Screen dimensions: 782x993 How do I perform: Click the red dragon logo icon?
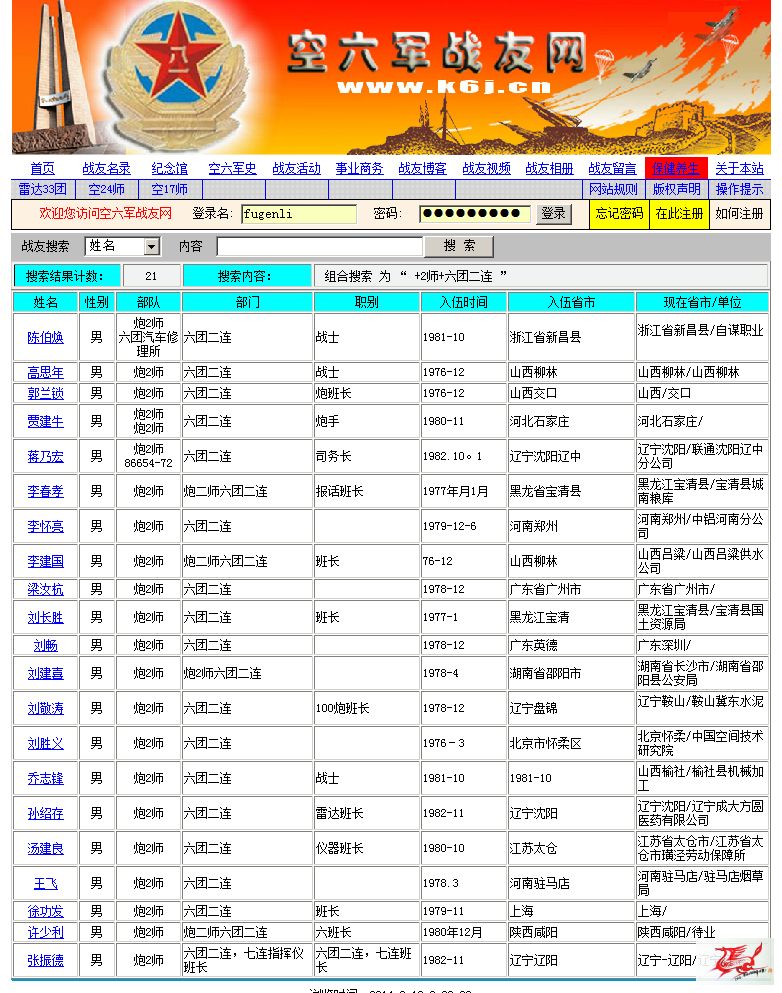click(738, 960)
